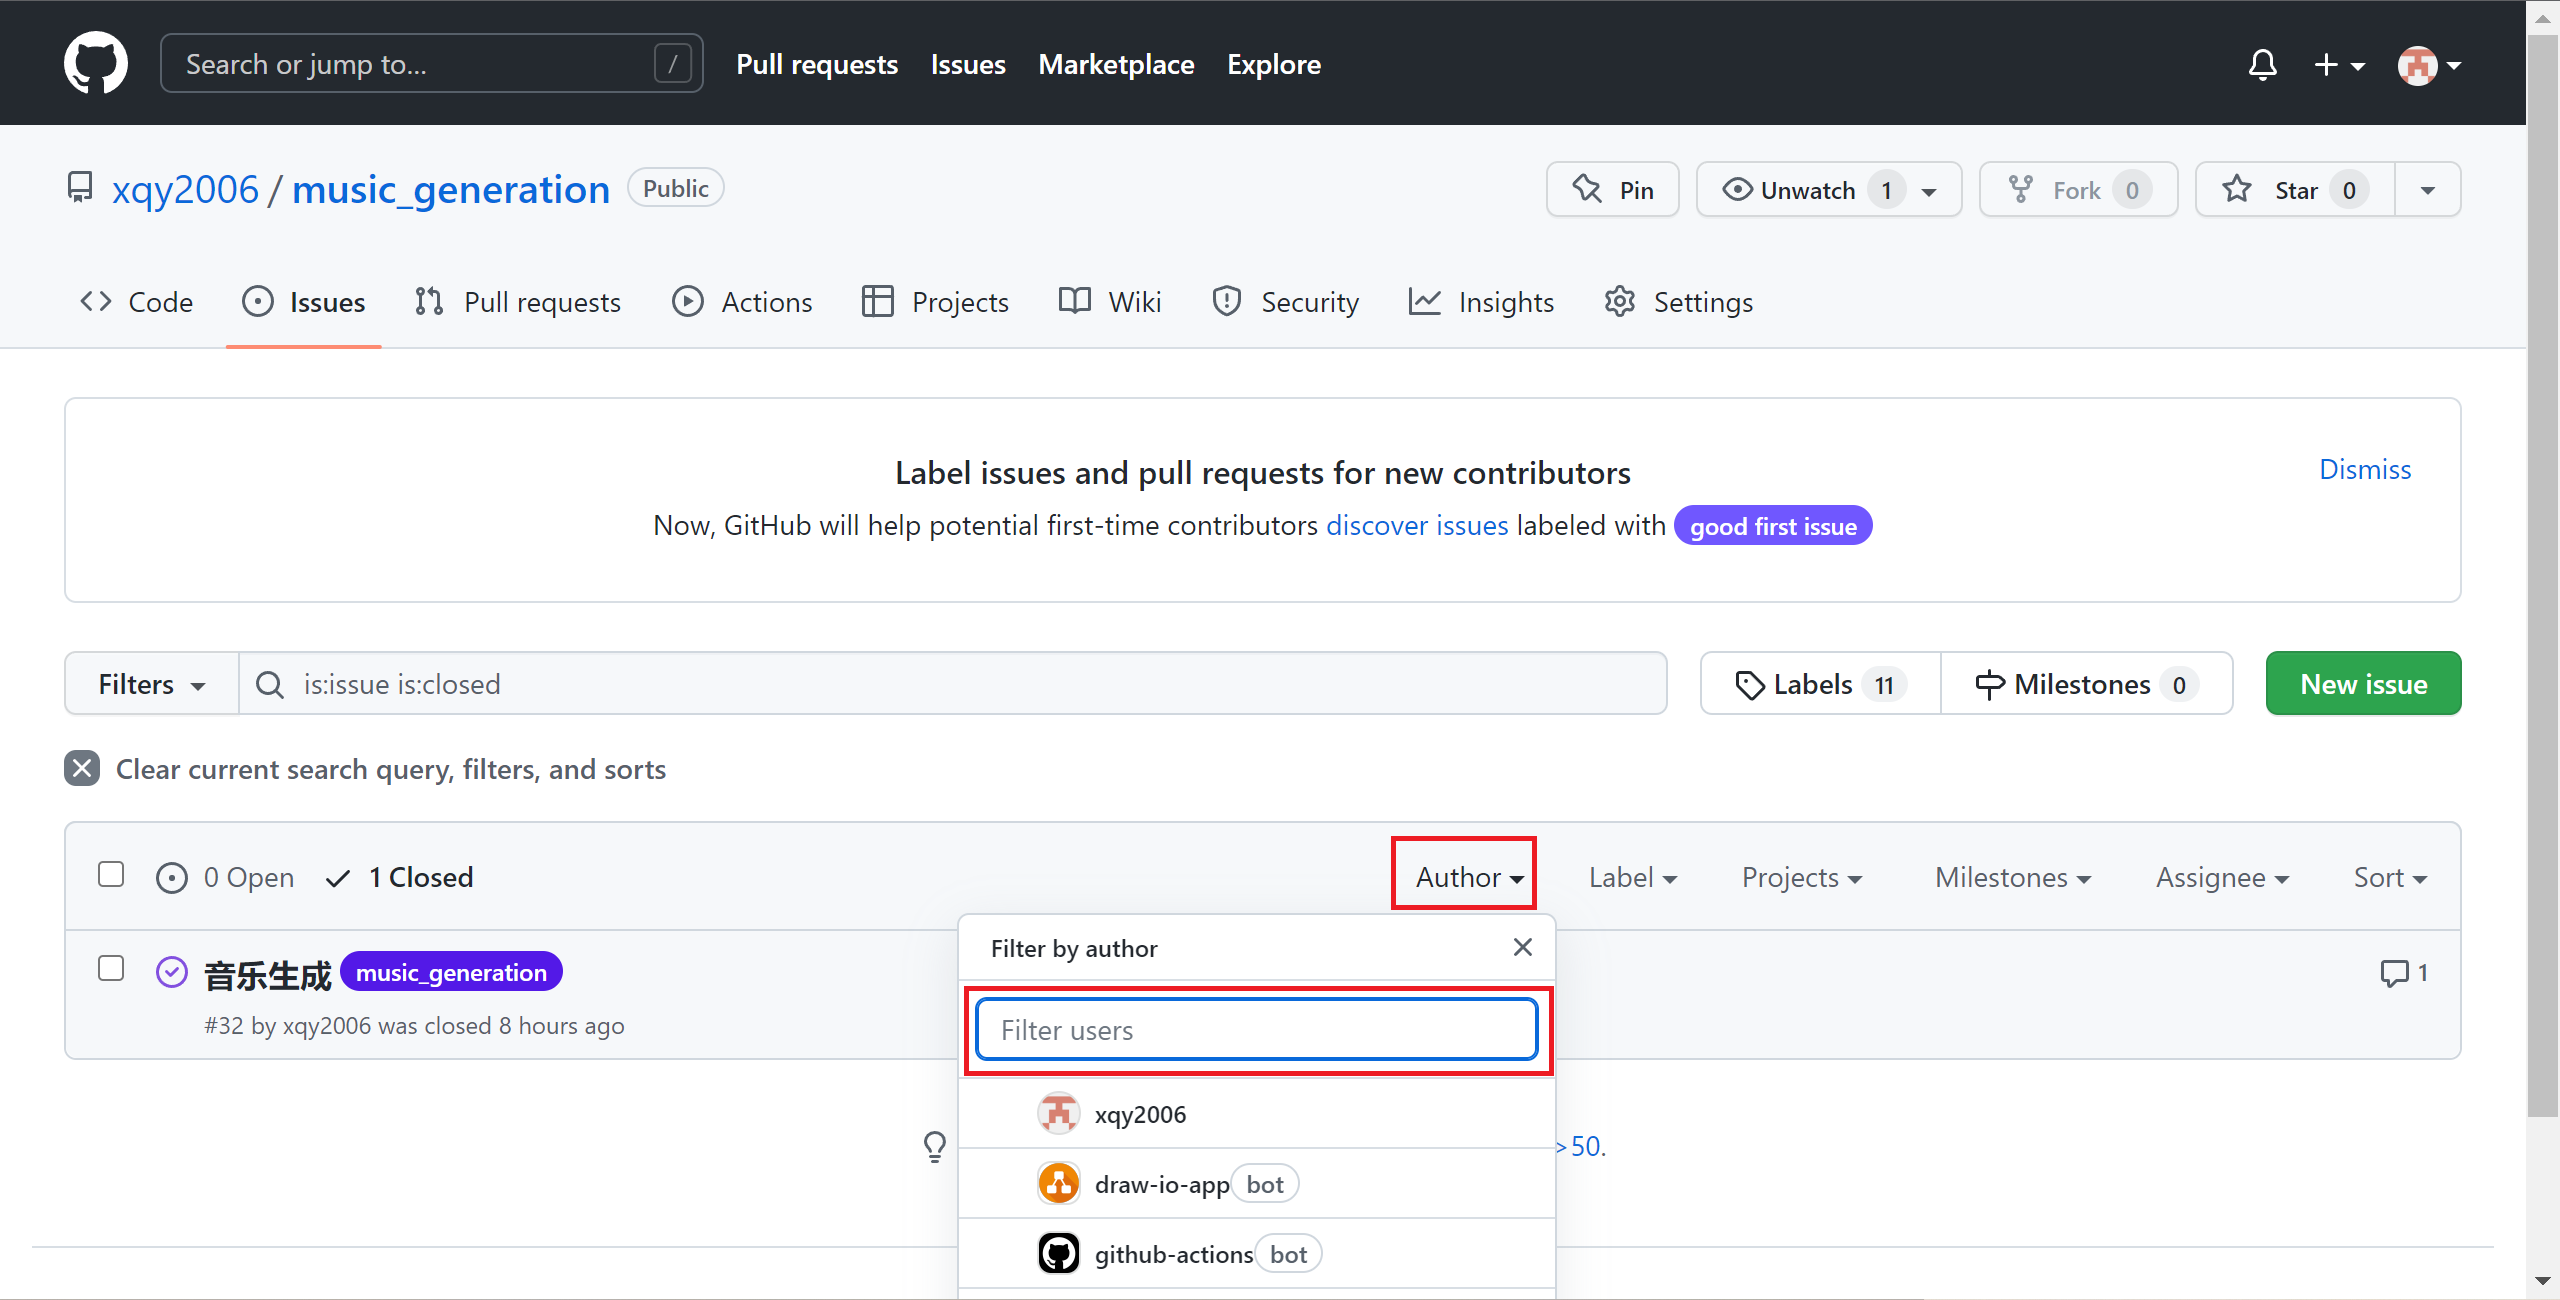This screenshot has height=1300, width=2560.
Task: Dismiss the new contributors banner
Action: [2365, 469]
